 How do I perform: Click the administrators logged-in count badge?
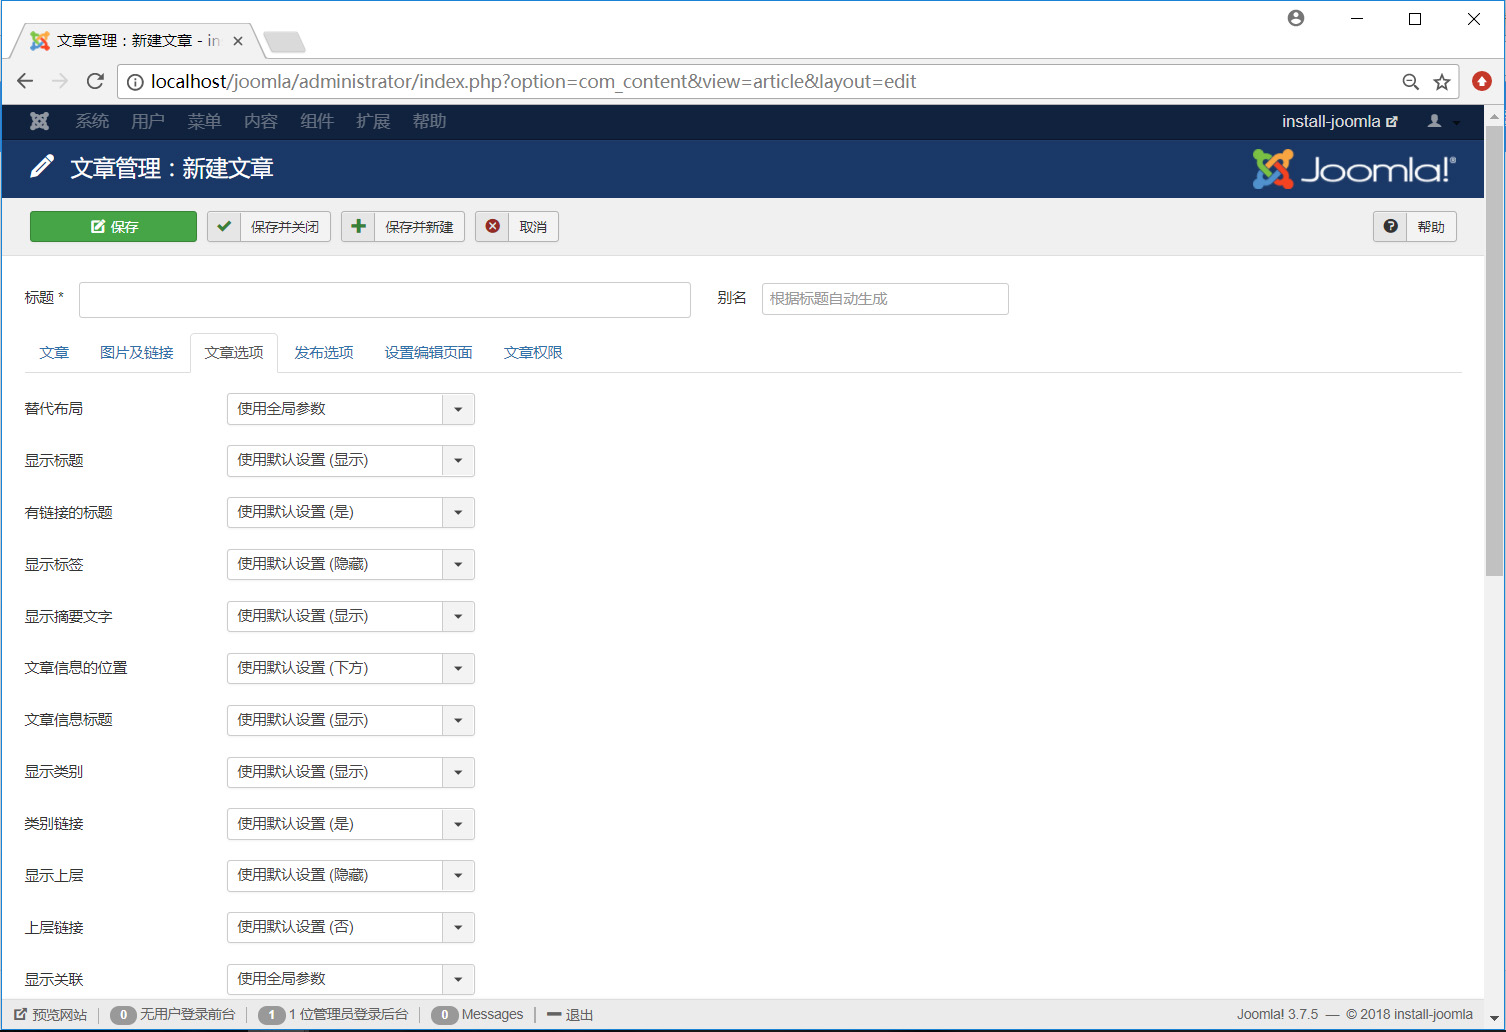[271, 1015]
